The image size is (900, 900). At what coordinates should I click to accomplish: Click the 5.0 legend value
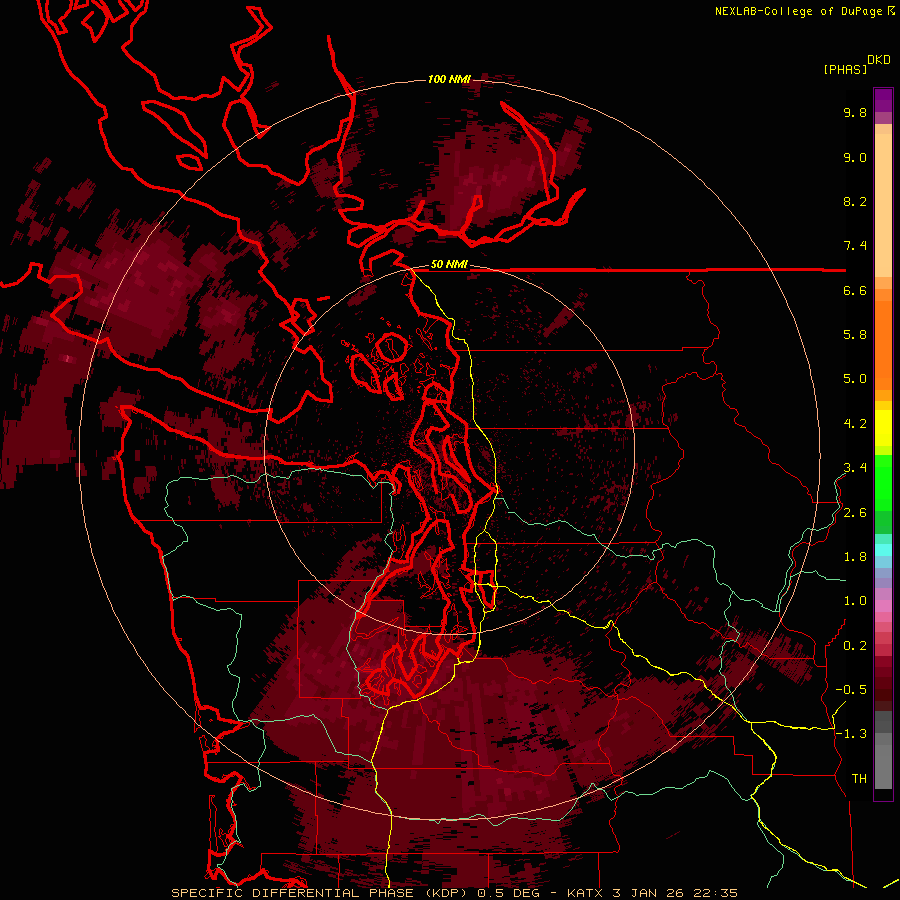click(855, 379)
